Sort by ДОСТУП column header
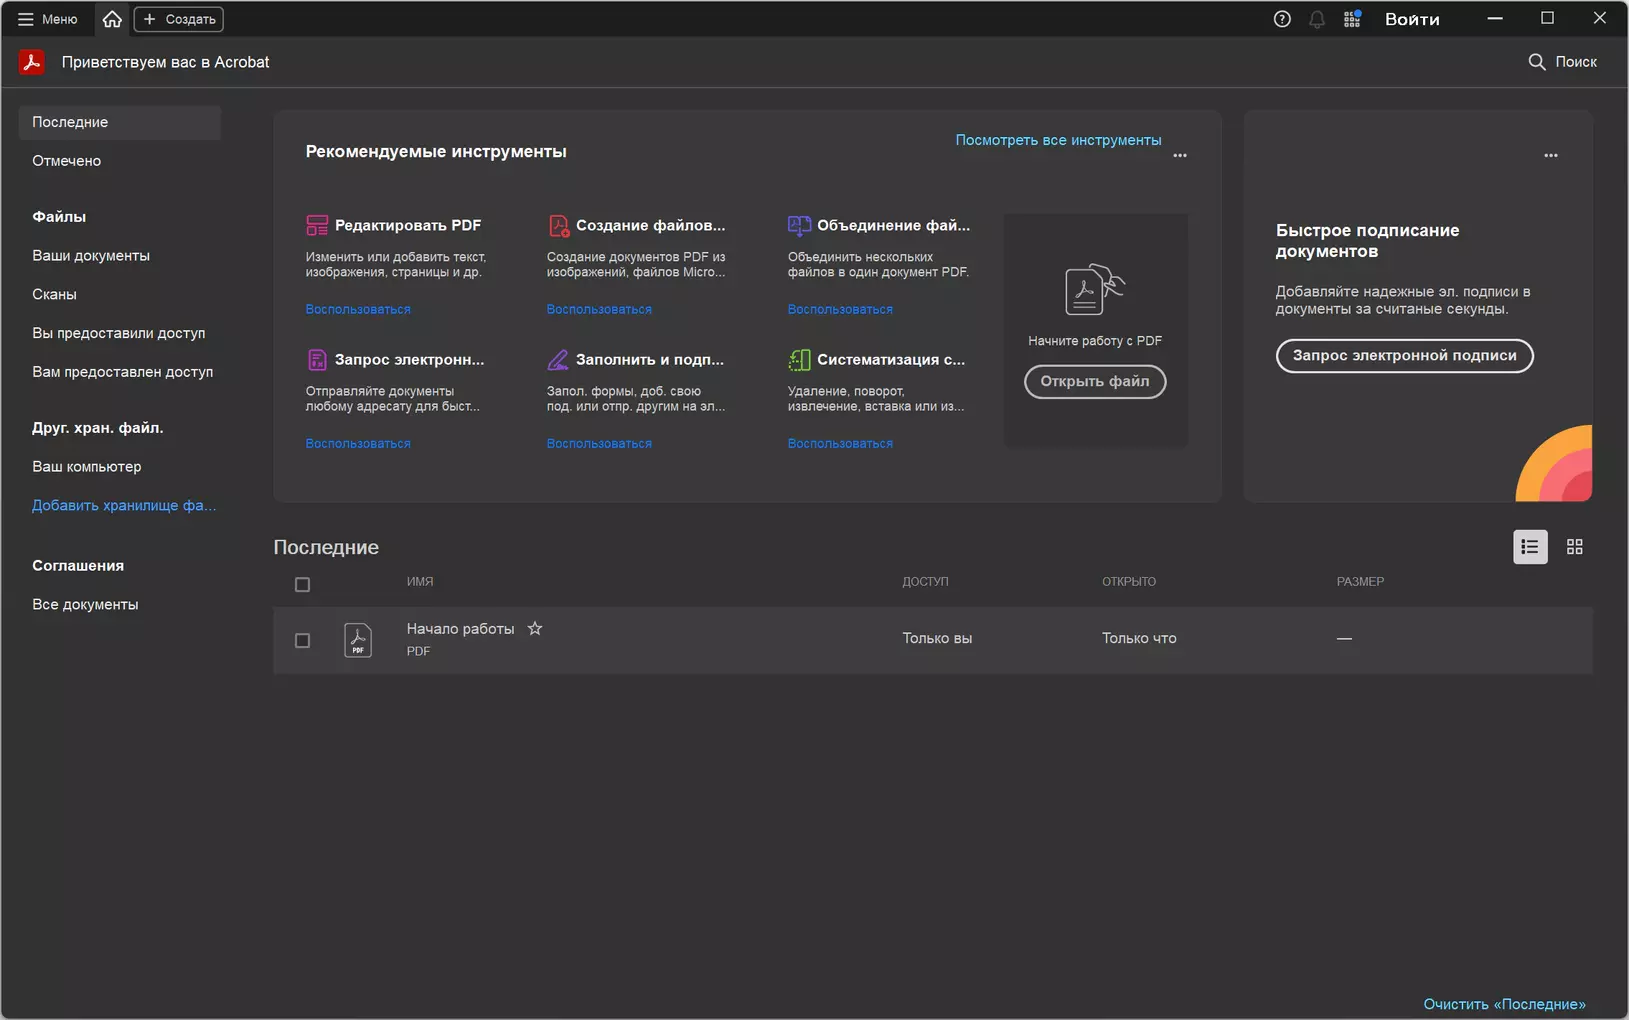 (925, 582)
